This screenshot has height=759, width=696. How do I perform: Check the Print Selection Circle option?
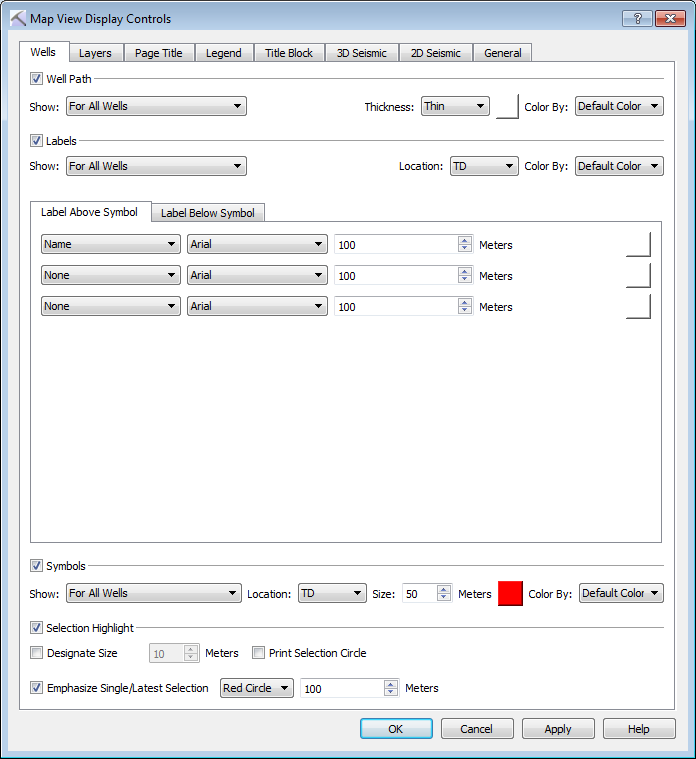pyautogui.click(x=259, y=653)
